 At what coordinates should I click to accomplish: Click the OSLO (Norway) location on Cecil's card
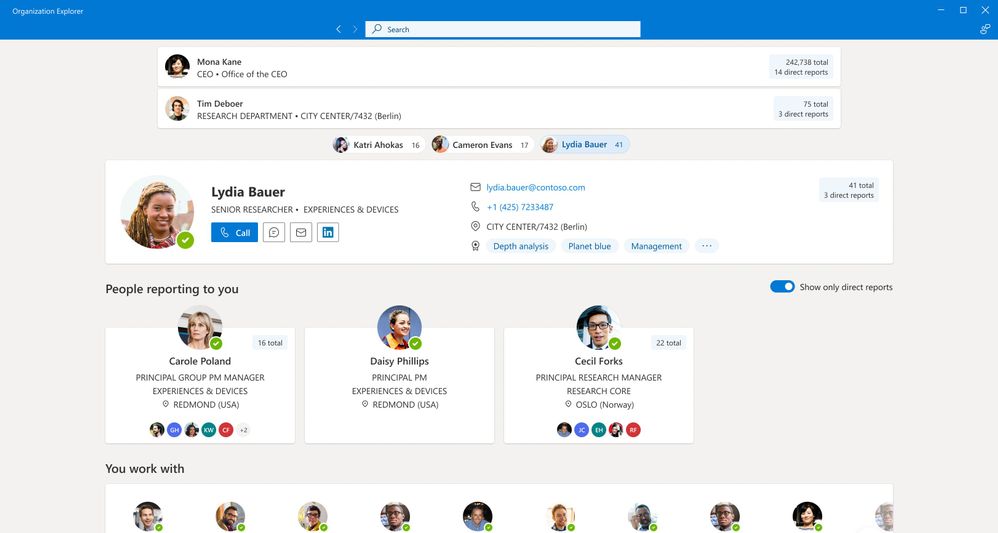click(605, 404)
